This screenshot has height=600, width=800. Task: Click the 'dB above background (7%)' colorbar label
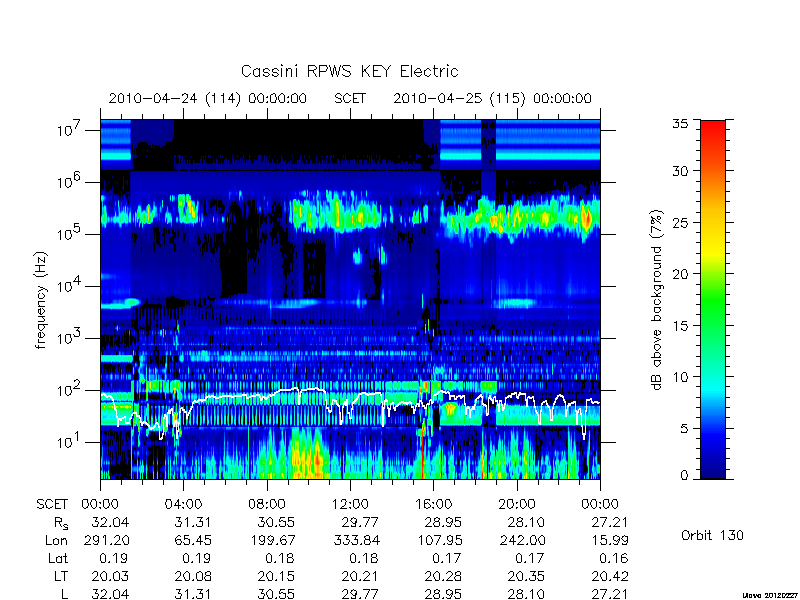tap(657, 300)
